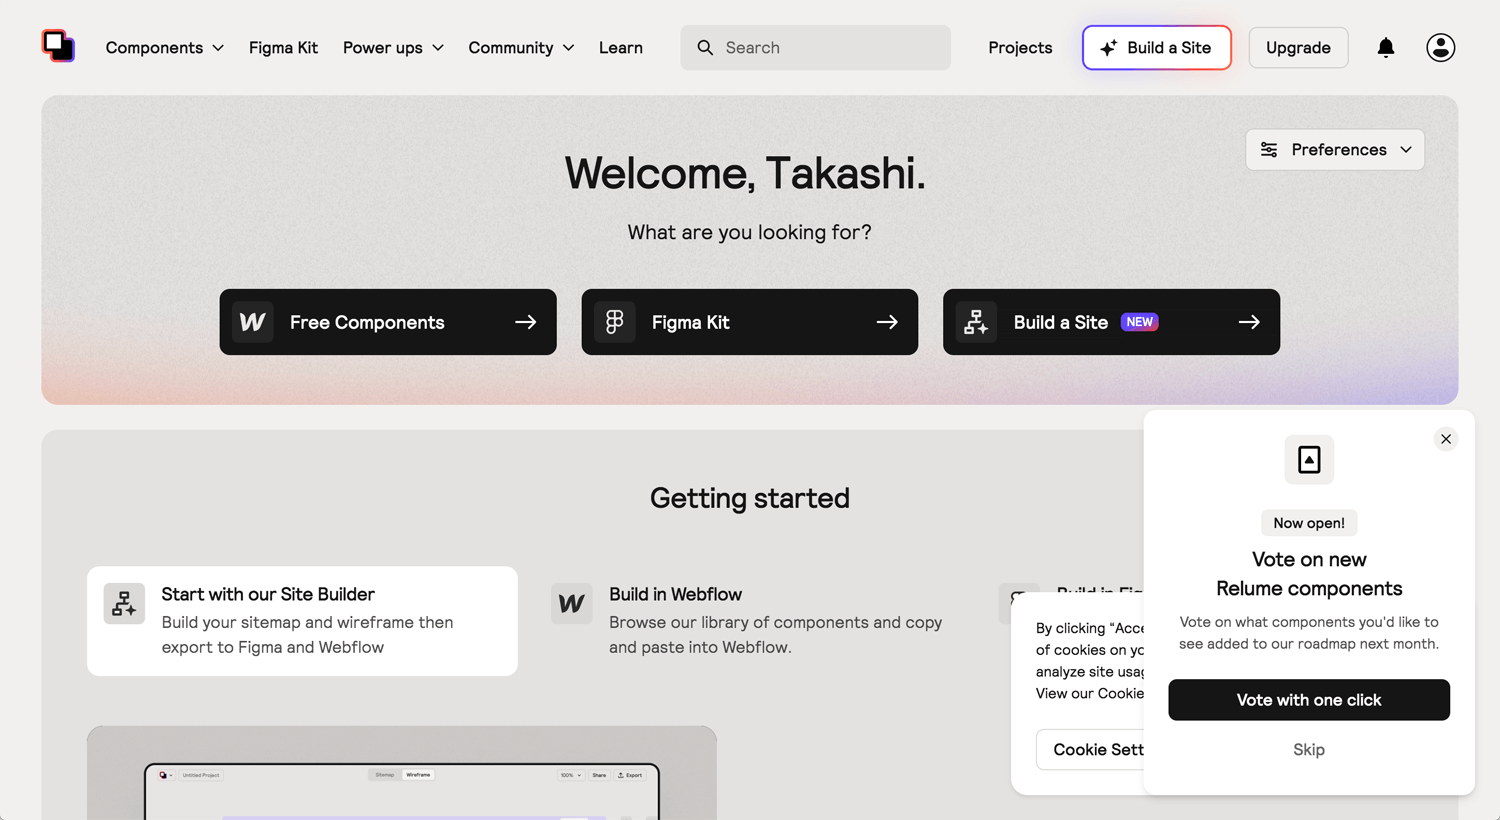Skip the vote popup

pyautogui.click(x=1309, y=749)
